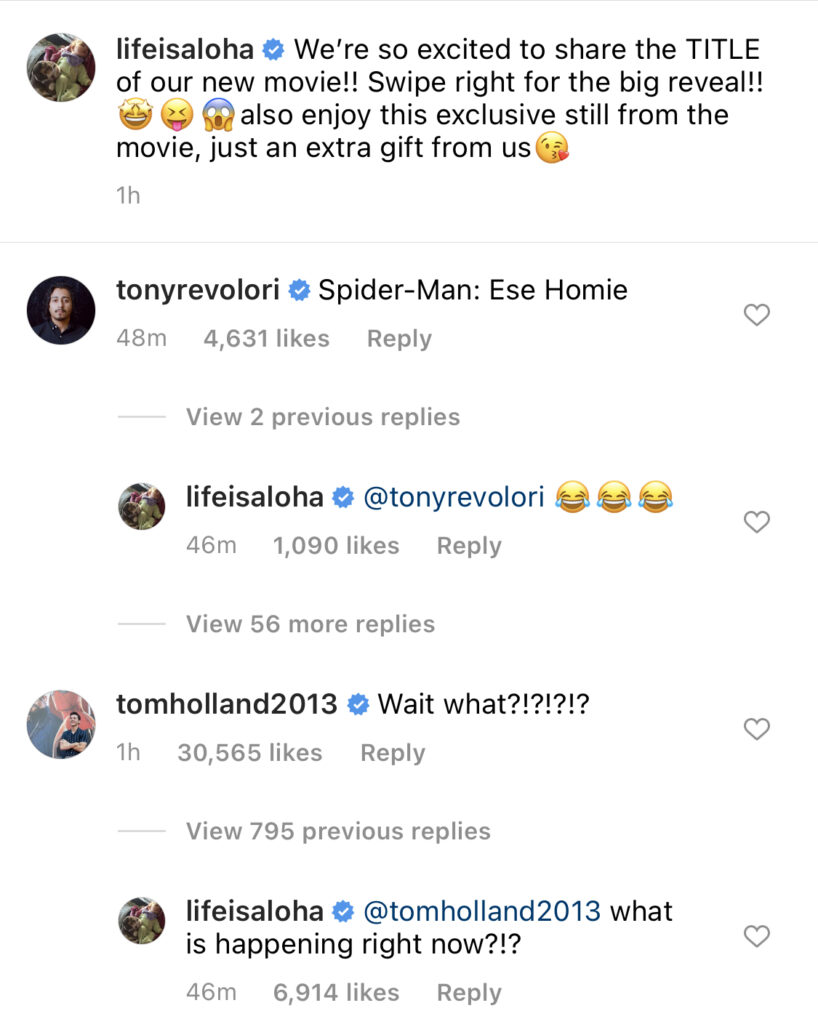The width and height of the screenshot is (818, 1024).
Task: Like lifeisaloha's 'what is happening' reply
Action: 758,936
